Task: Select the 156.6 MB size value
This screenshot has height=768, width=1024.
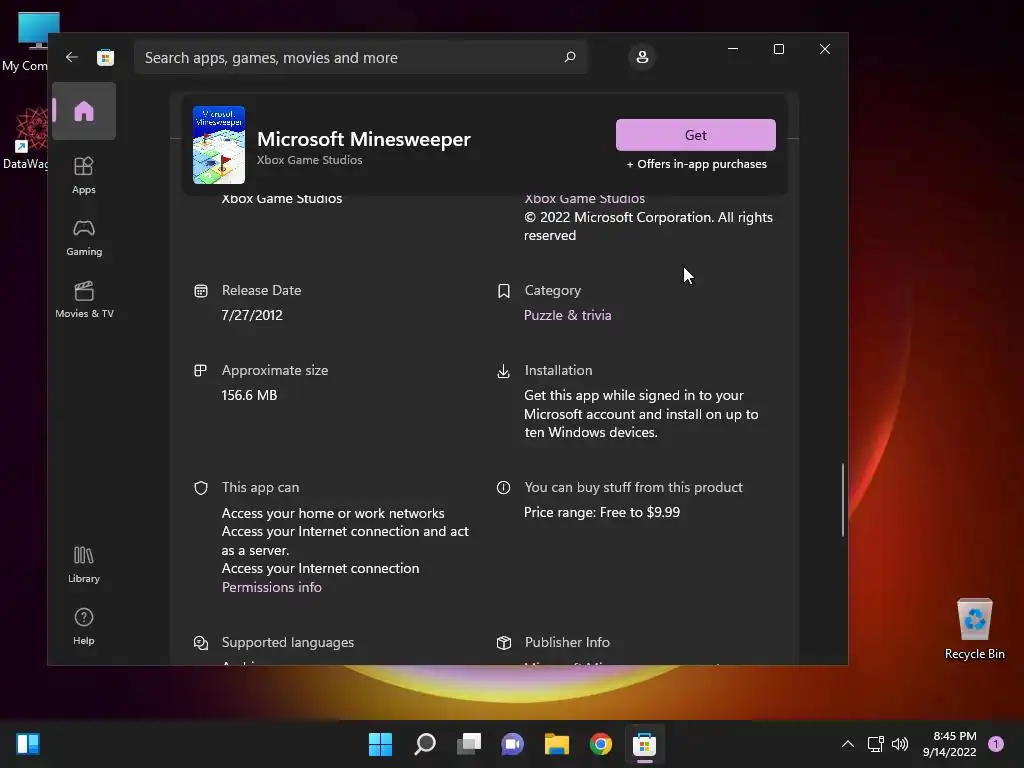Action: (249, 395)
